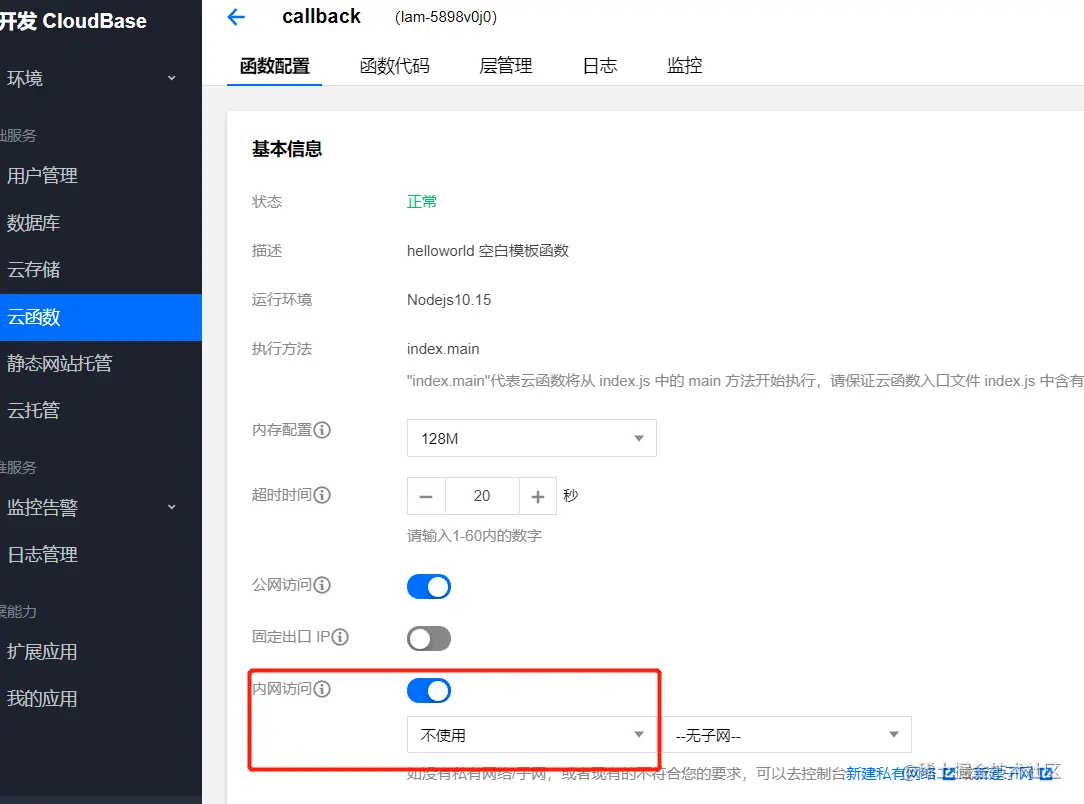This screenshot has height=804, width=1084.
Task: Click the index.main execution method value
Action: [443, 349]
